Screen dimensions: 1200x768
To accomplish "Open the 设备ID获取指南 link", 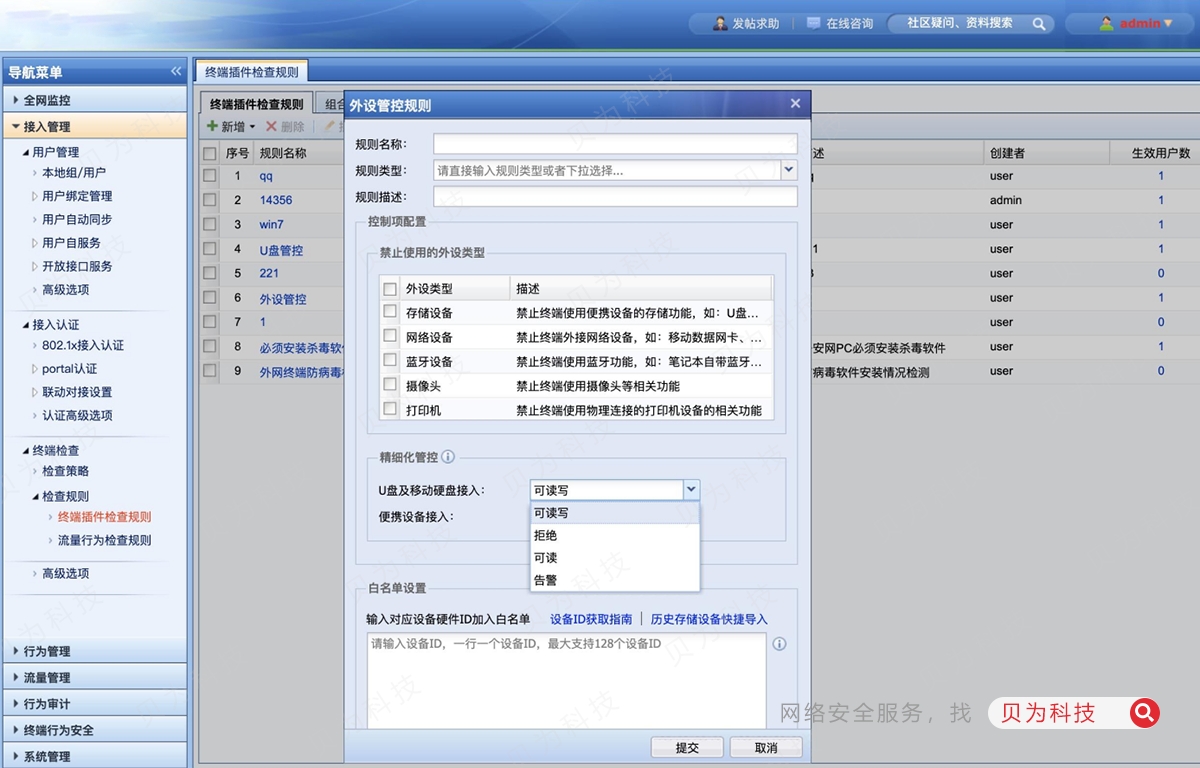I will click(x=591, y=619).
